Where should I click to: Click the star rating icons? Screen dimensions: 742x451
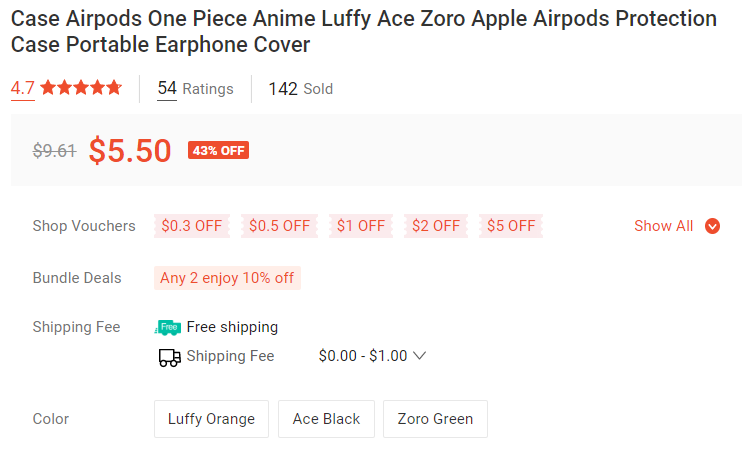[x=81, y=88]
